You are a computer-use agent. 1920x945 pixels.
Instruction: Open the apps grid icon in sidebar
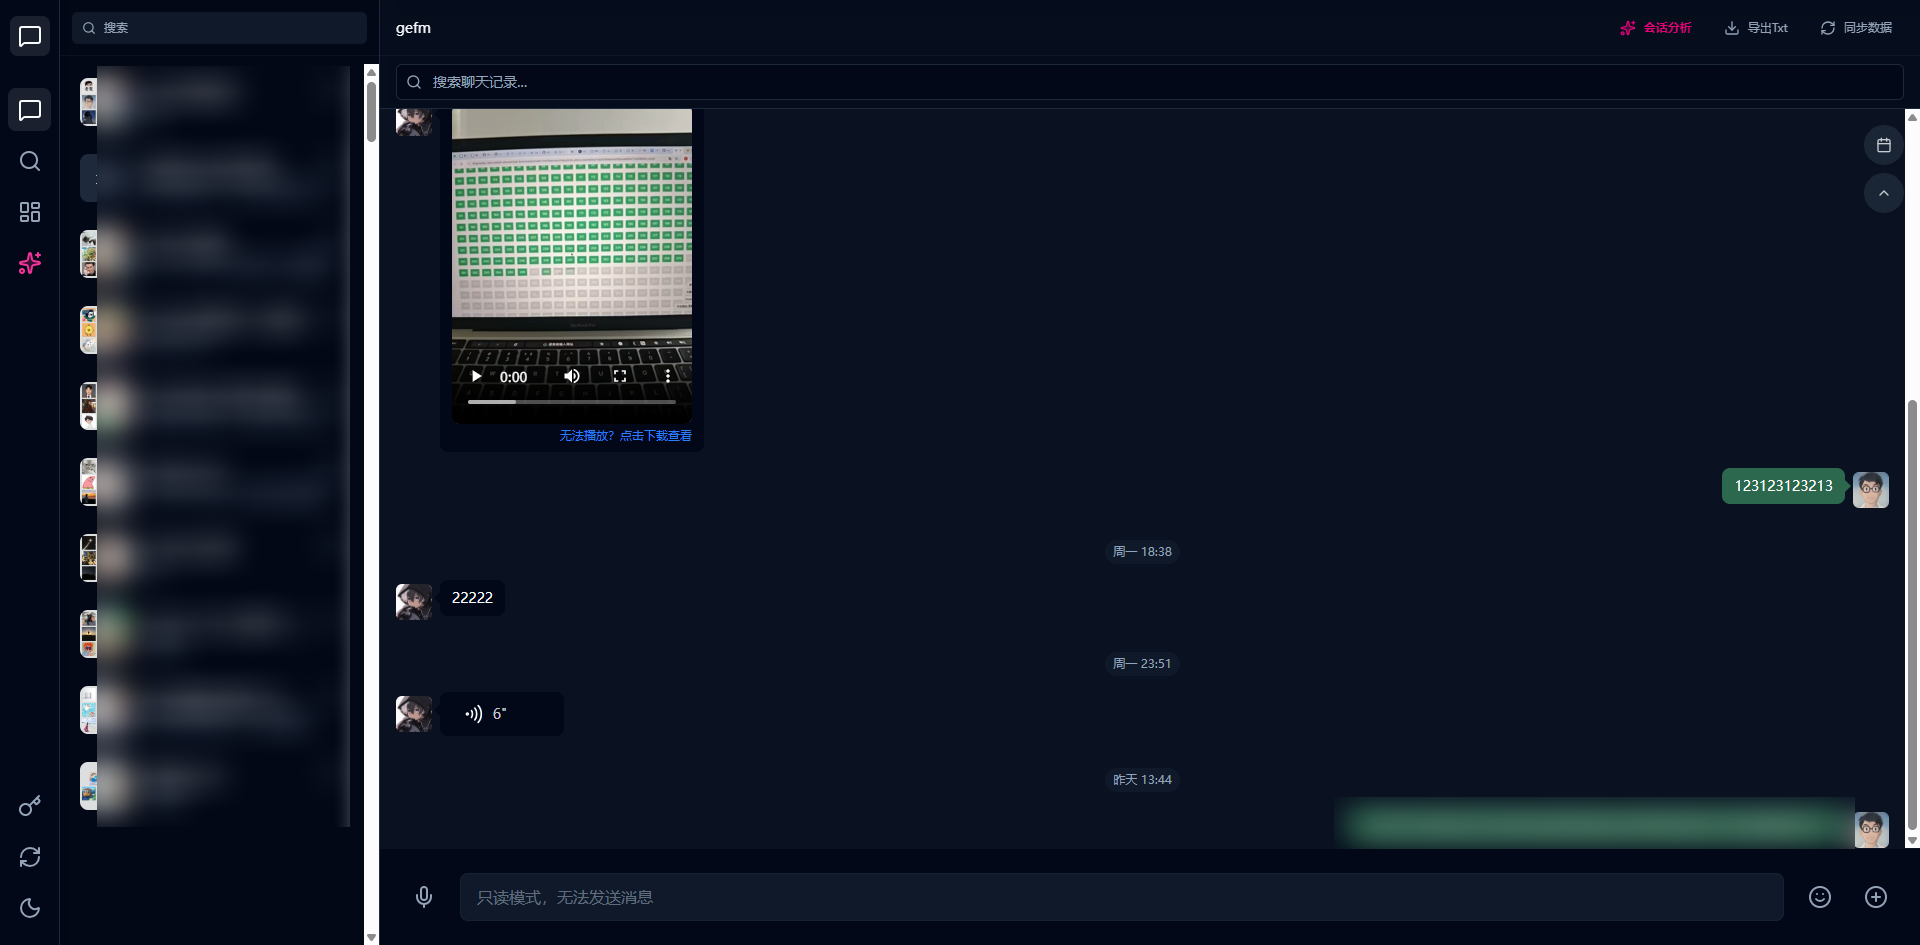(30, 212)
